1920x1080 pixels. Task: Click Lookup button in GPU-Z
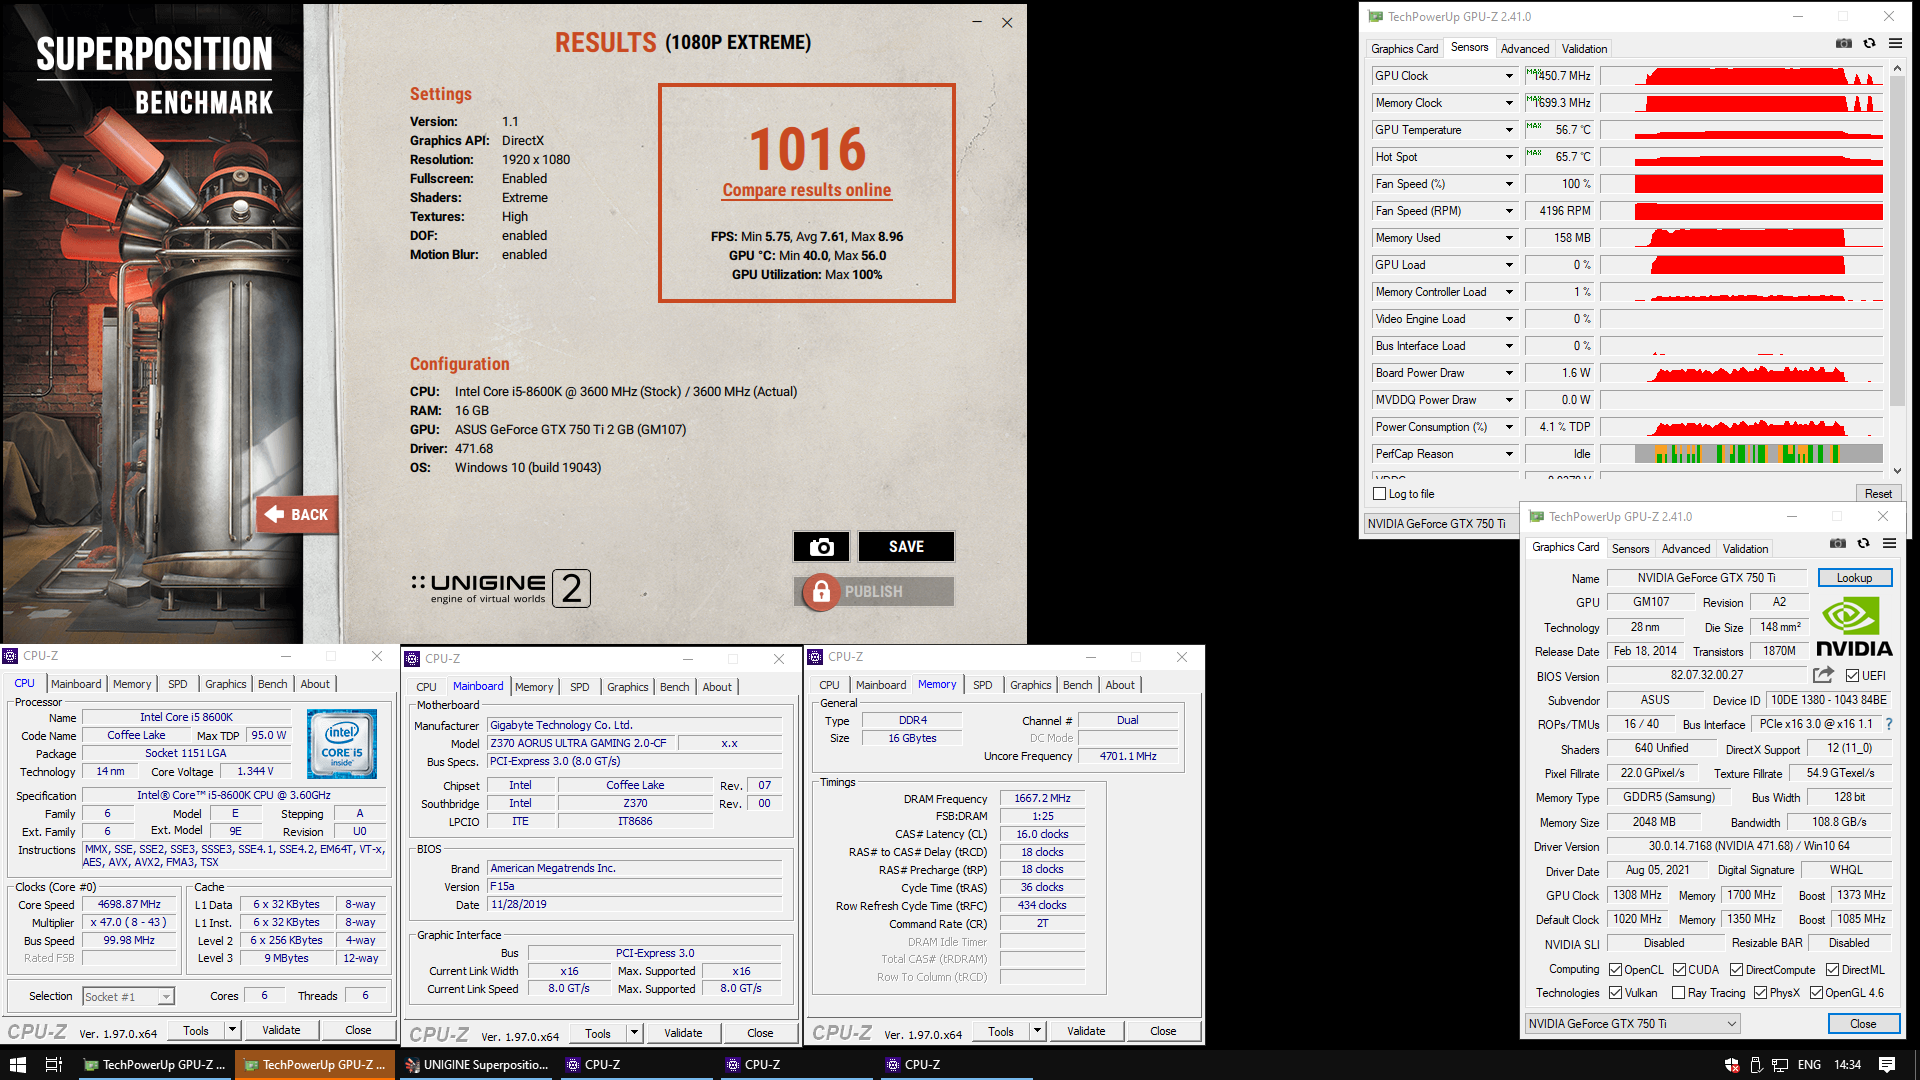pos(1854,578)
